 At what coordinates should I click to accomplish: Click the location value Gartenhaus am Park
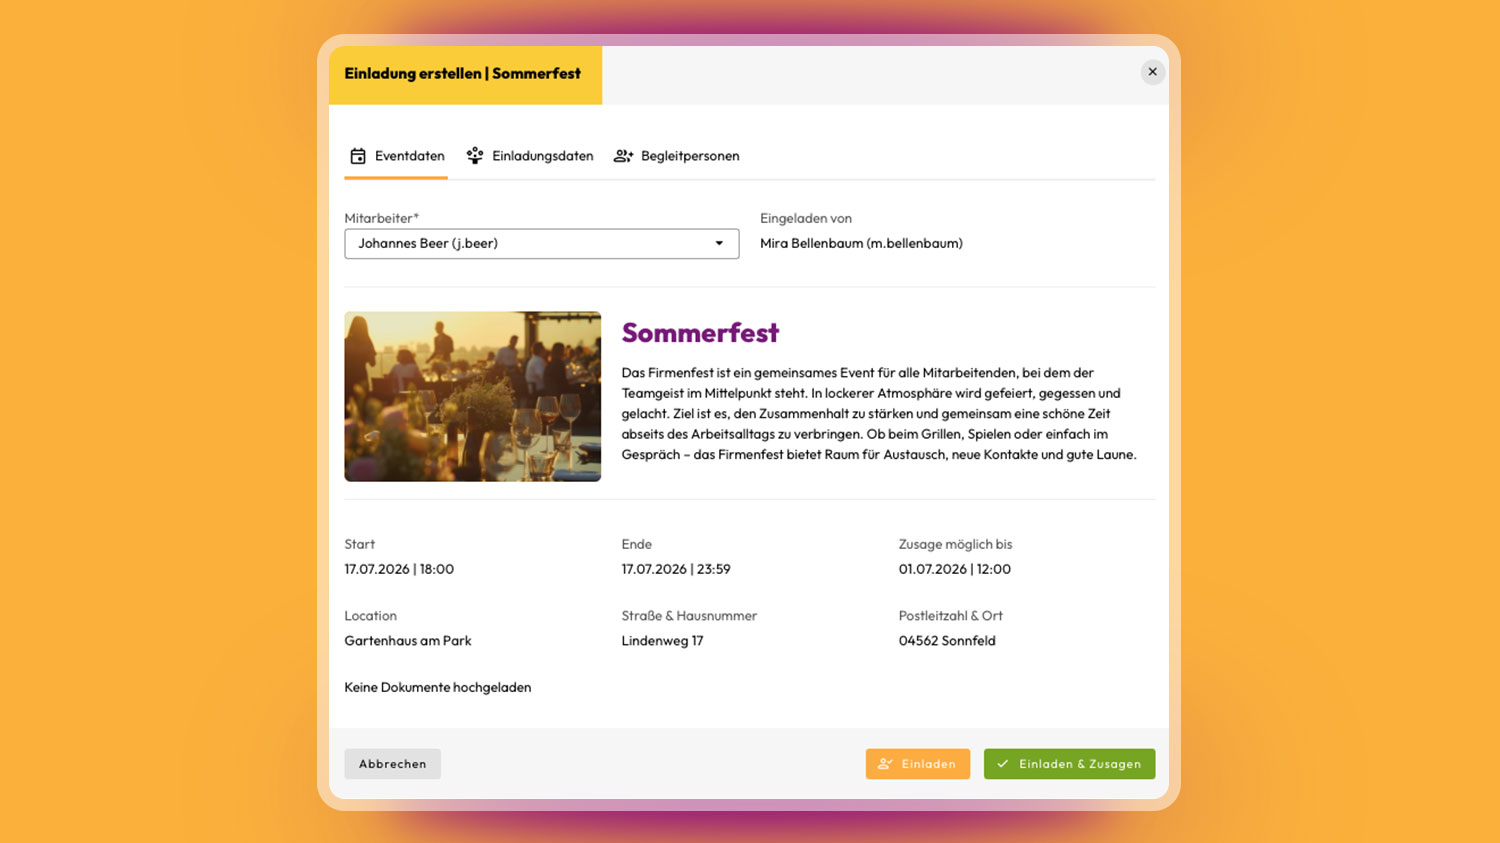[x=407, y=641]
